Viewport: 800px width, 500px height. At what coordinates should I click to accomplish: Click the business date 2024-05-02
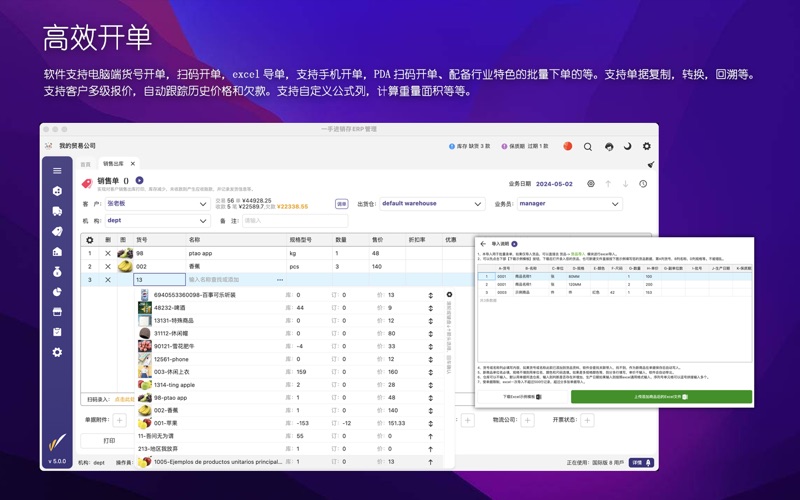coord(553,184)
